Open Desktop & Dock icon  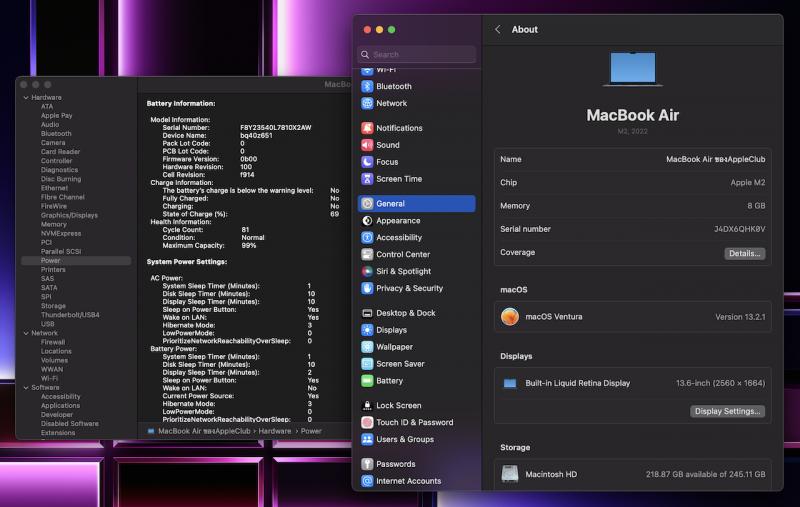coord(367,313)
